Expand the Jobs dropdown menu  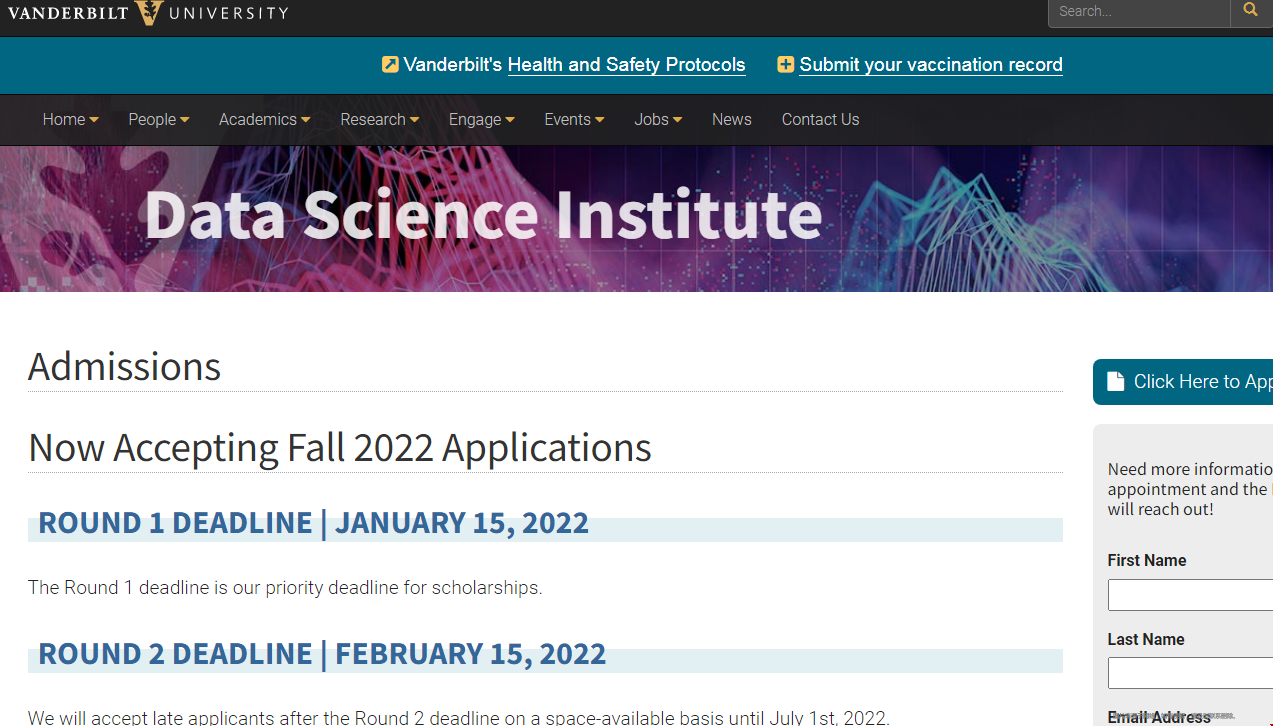[658, 119]
